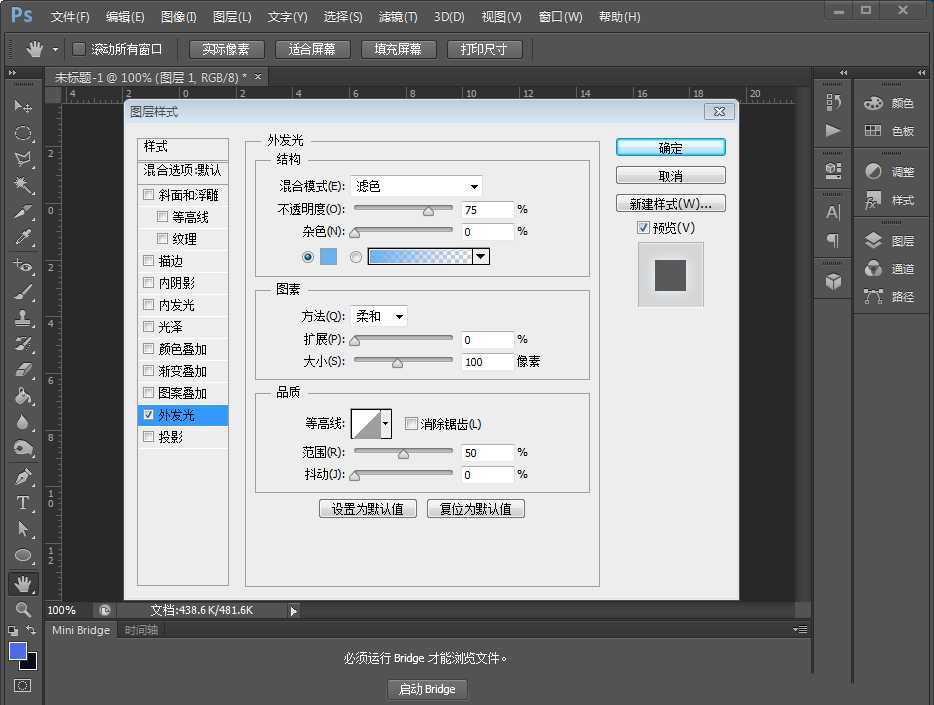Select the Hand tool
Image resolution: width=934 pixels, height=705 pixels.
(22, 583)
